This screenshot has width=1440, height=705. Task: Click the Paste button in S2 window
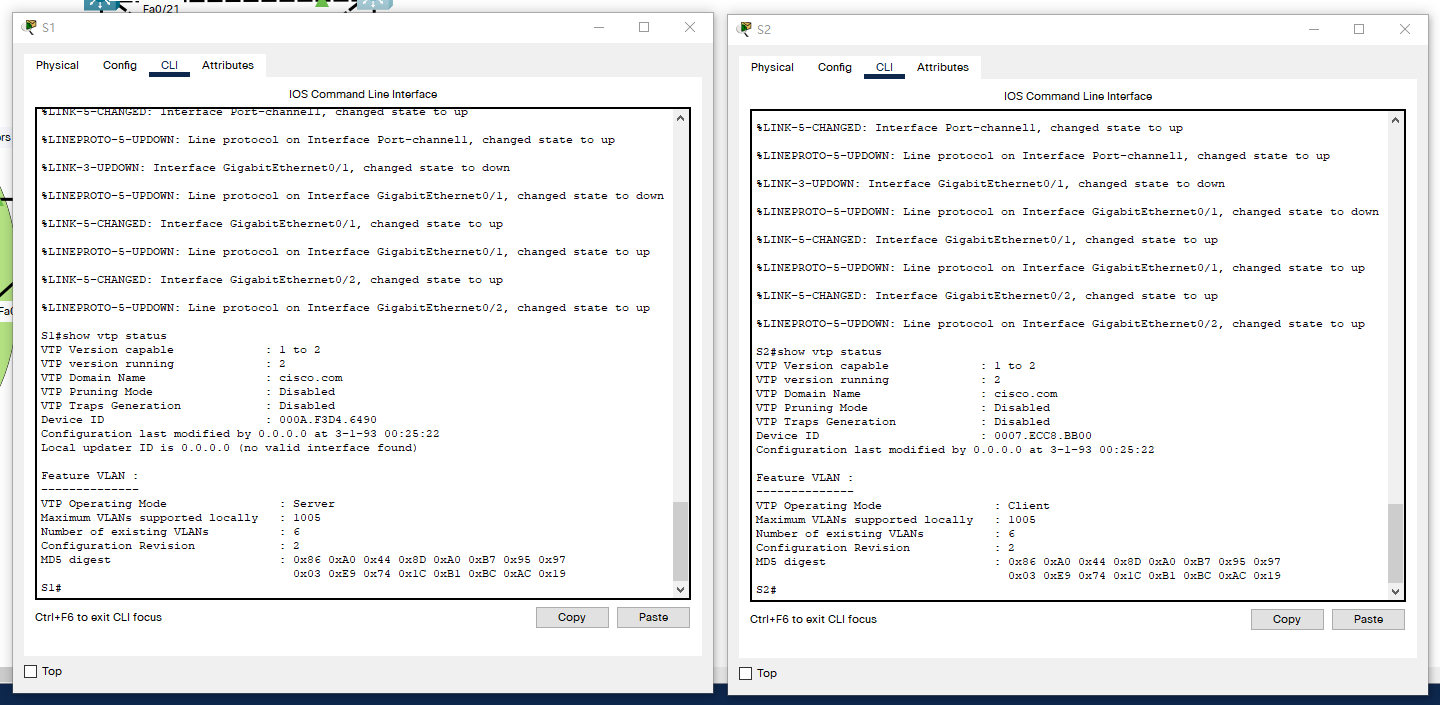pyautogui.click(x=1368, y=619)
